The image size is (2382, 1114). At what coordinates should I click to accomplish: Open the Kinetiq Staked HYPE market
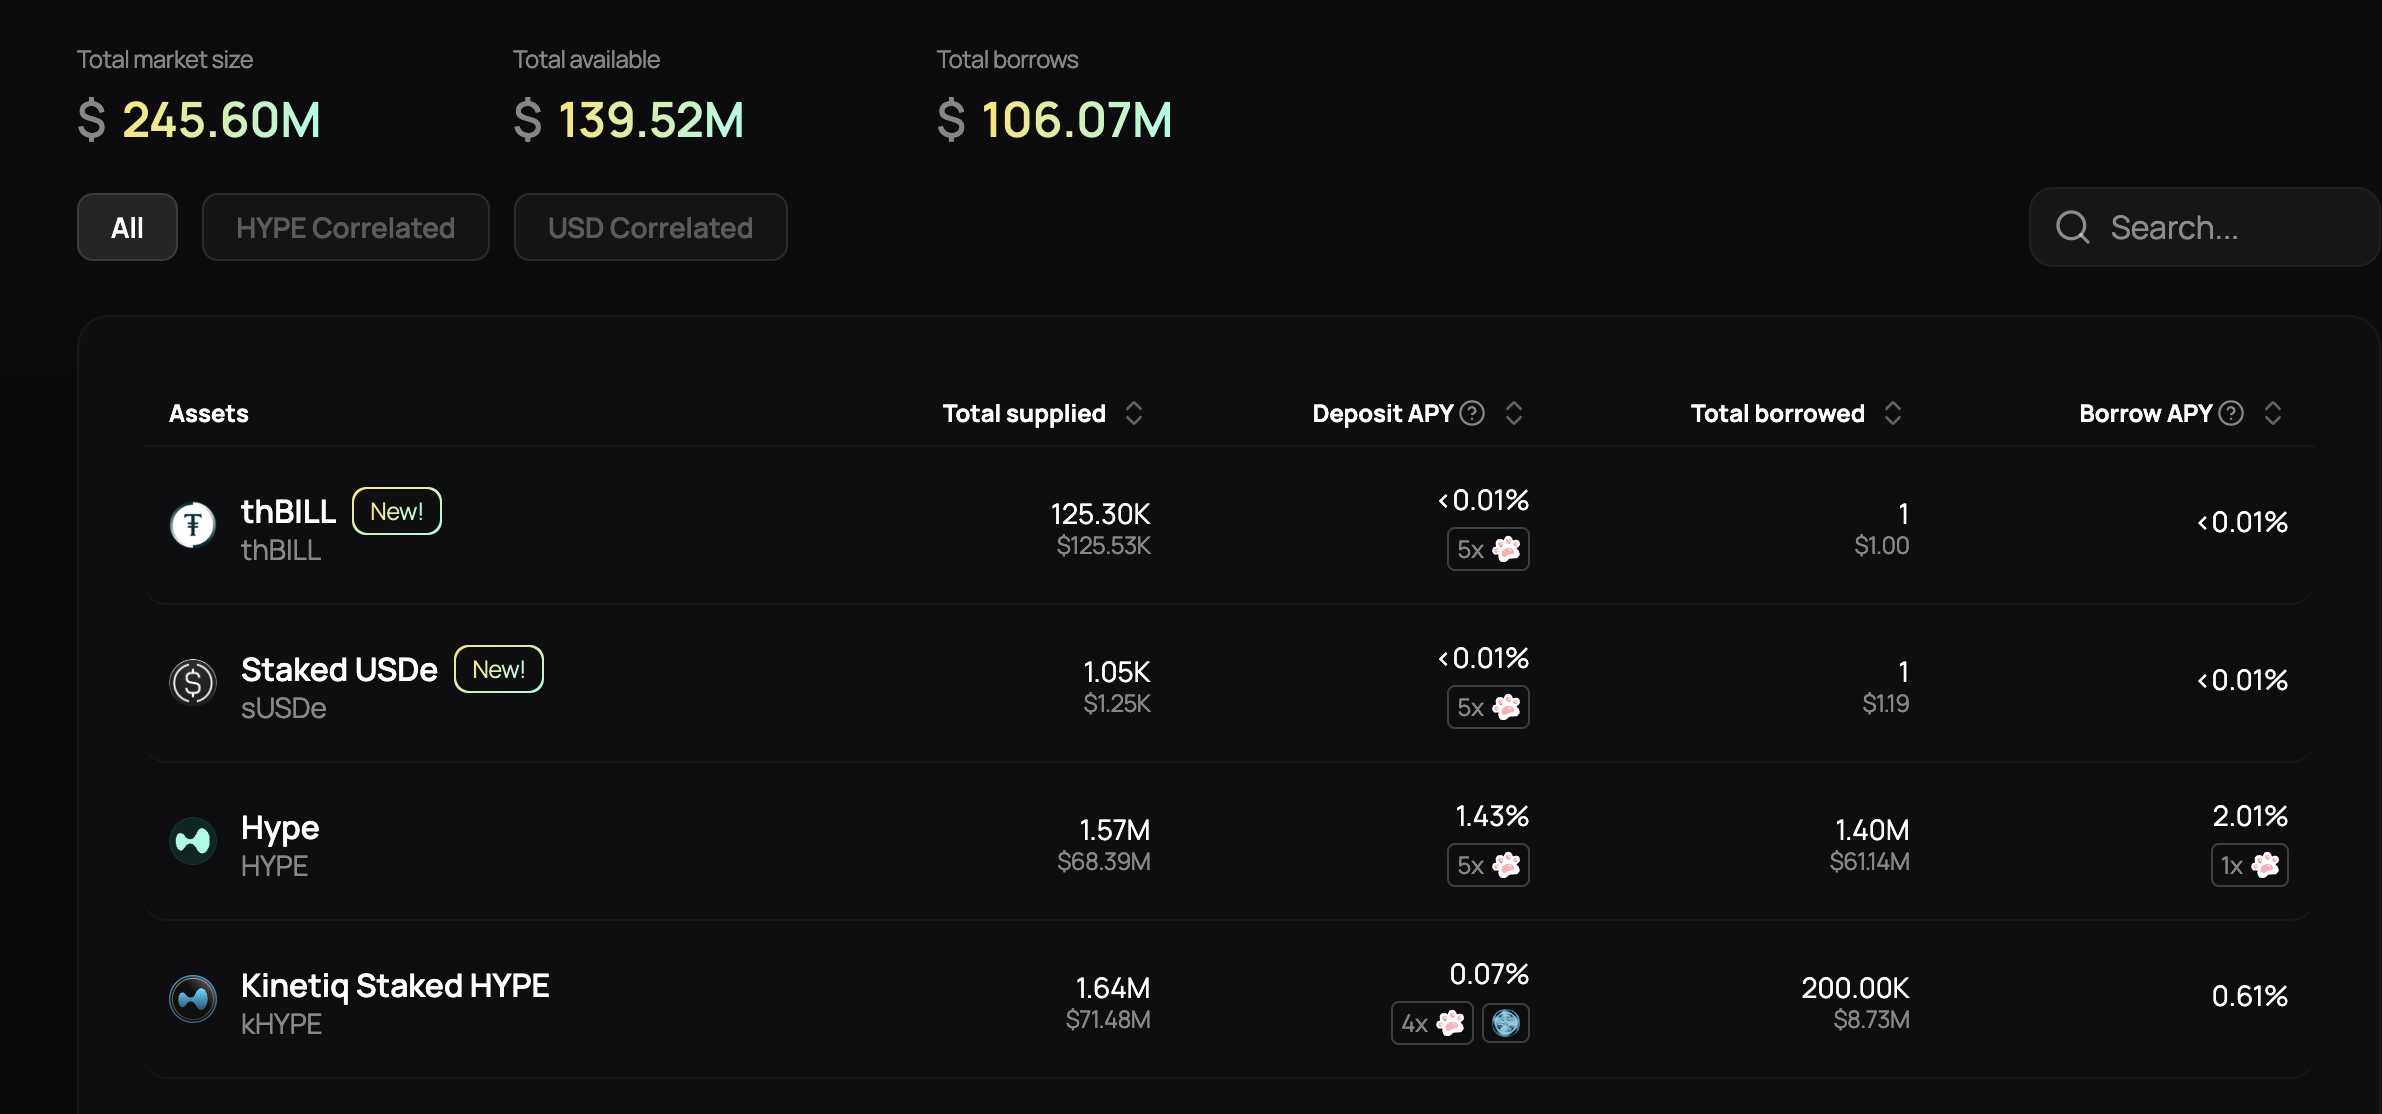coord(395,986)
